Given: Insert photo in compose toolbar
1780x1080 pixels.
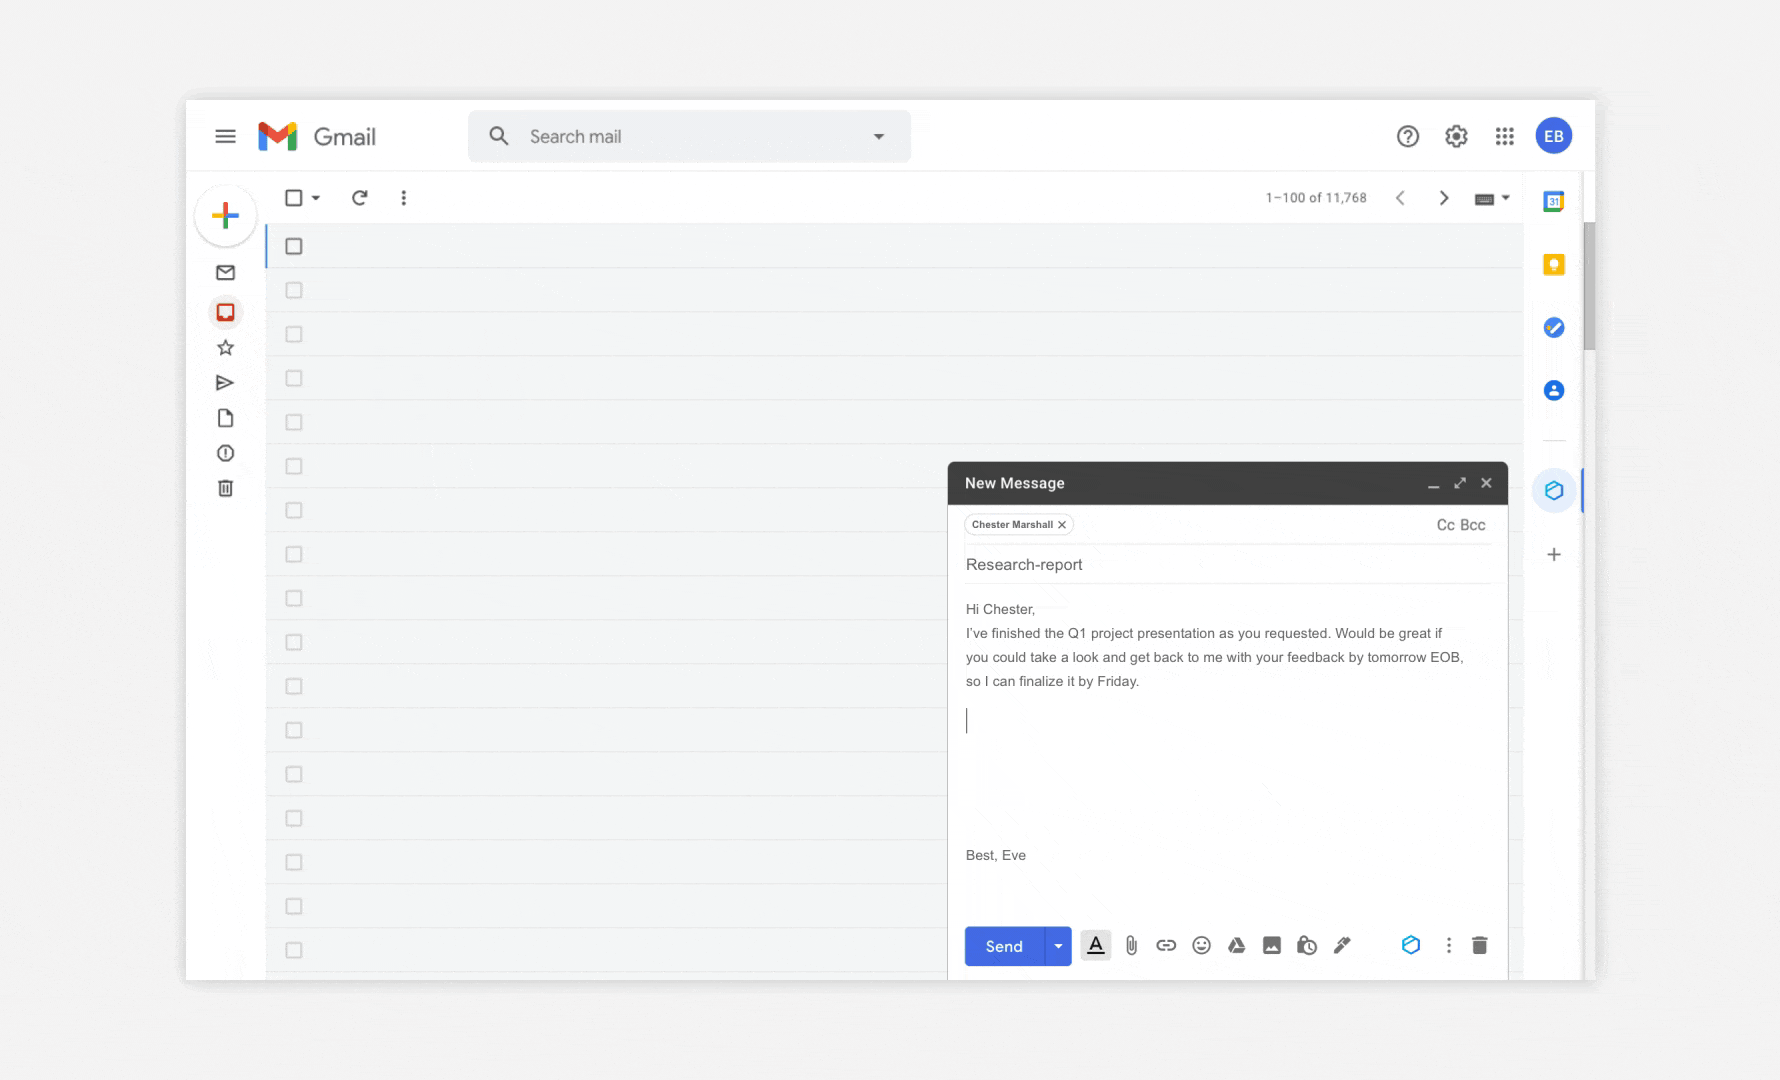Looking at the screenshot, I should 1271,945.
